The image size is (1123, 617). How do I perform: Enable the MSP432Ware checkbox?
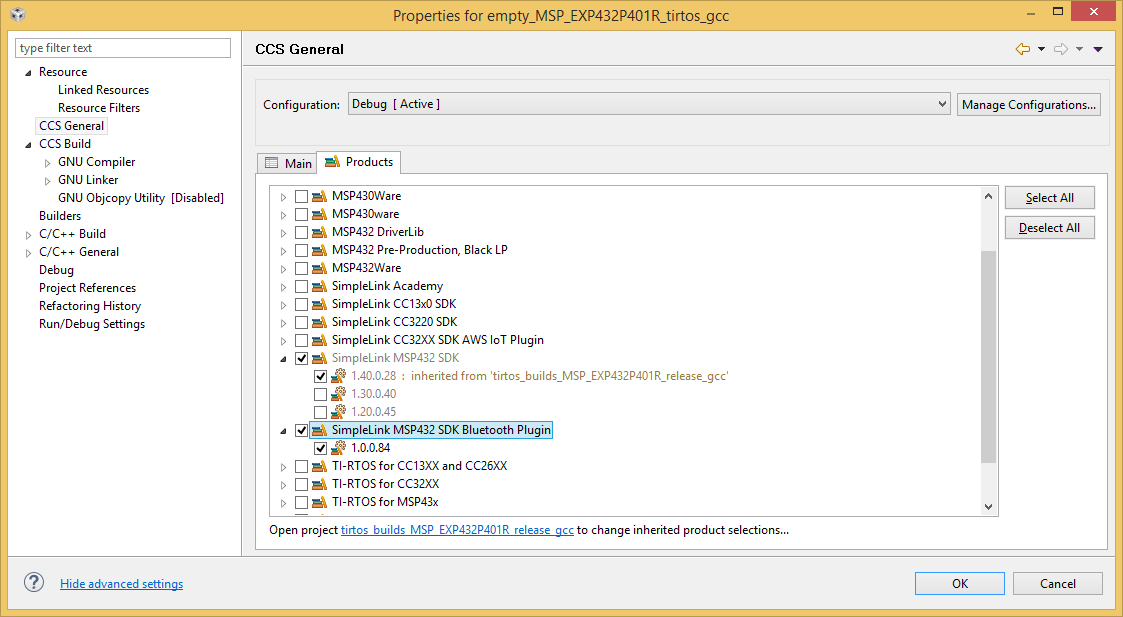[x=301, y=268]
